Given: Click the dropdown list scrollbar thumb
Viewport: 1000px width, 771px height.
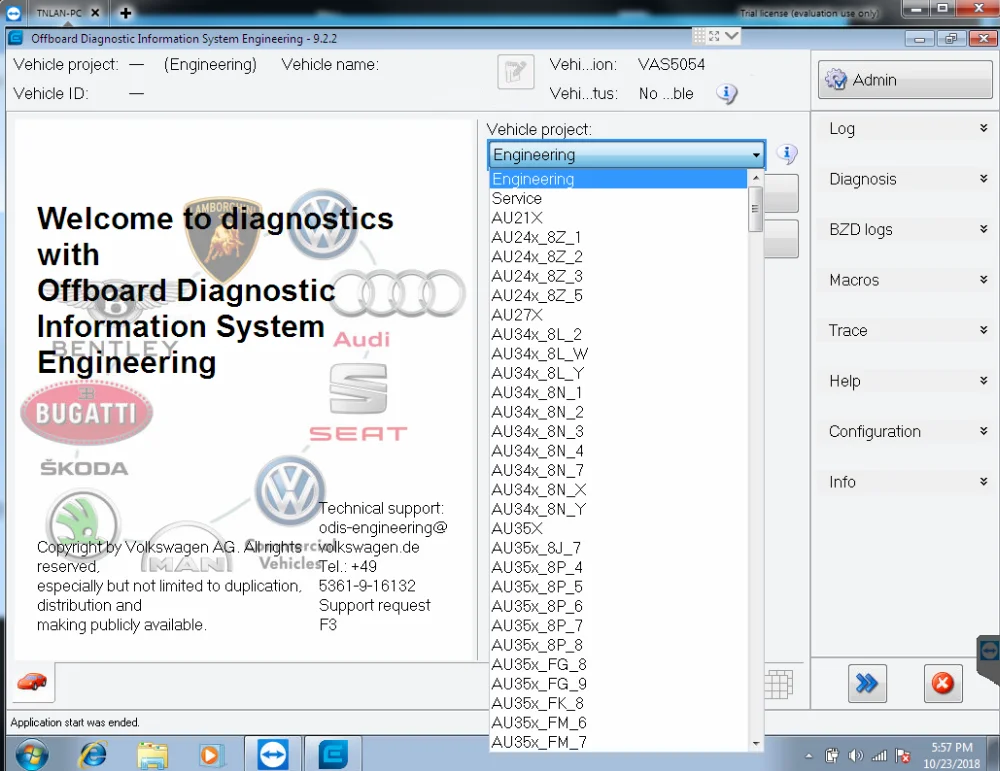Looking at the screenshot, I should click(x=755, y=209).
